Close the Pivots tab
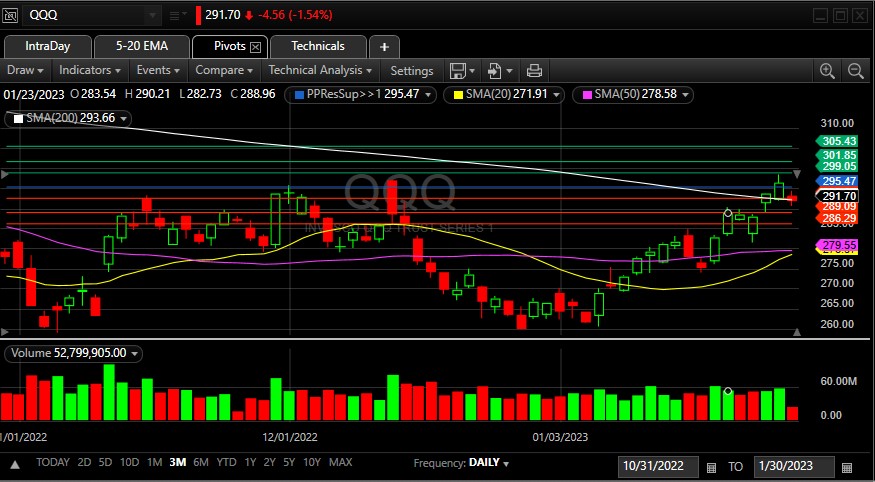Screen dimensions: 875x482 coord(255,47)
